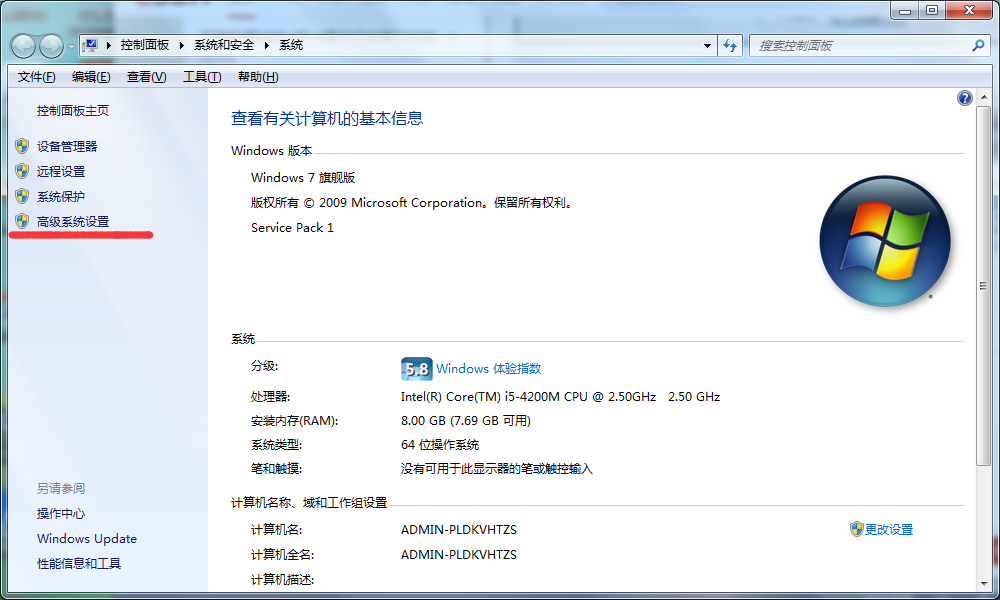The width and height of the screenshot is (1000, 600).
Task: Open 高级系统设置 link
Action: tap(73, 222)
